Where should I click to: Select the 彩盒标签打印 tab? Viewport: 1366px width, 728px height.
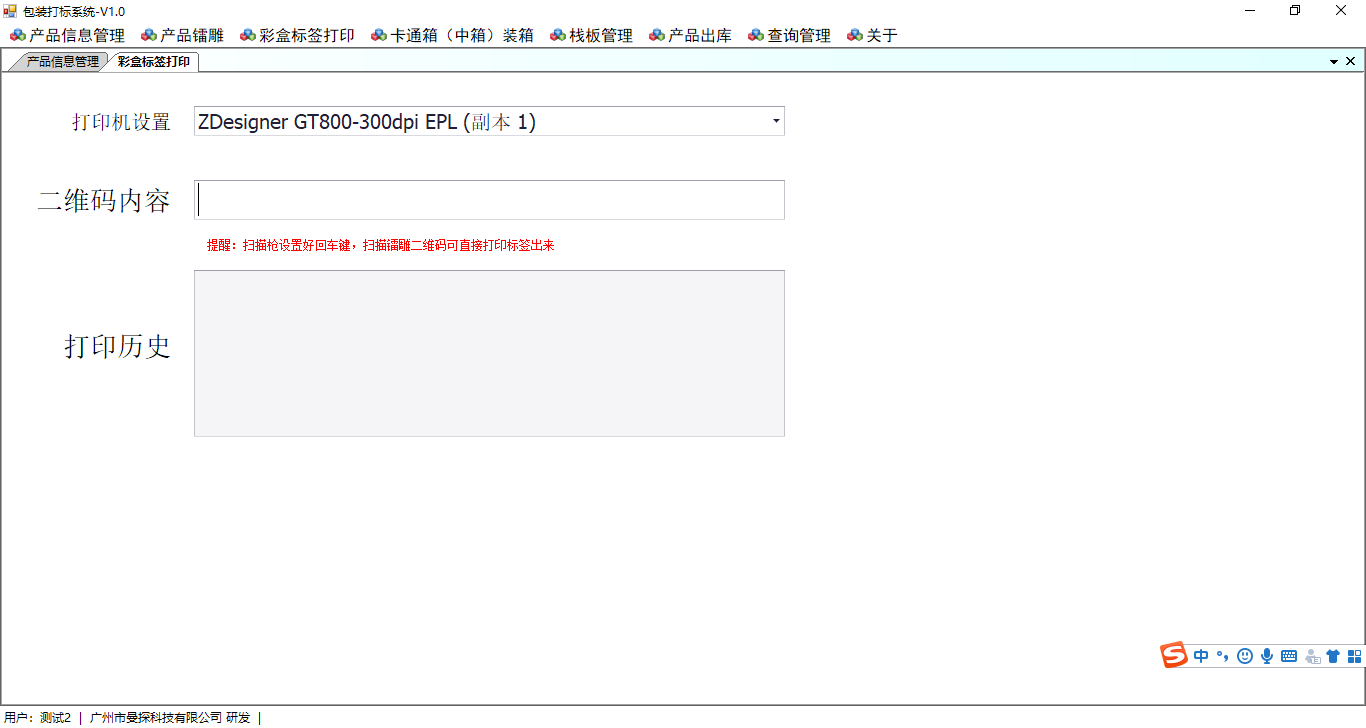pyautogui.click(x=153, y=62)
